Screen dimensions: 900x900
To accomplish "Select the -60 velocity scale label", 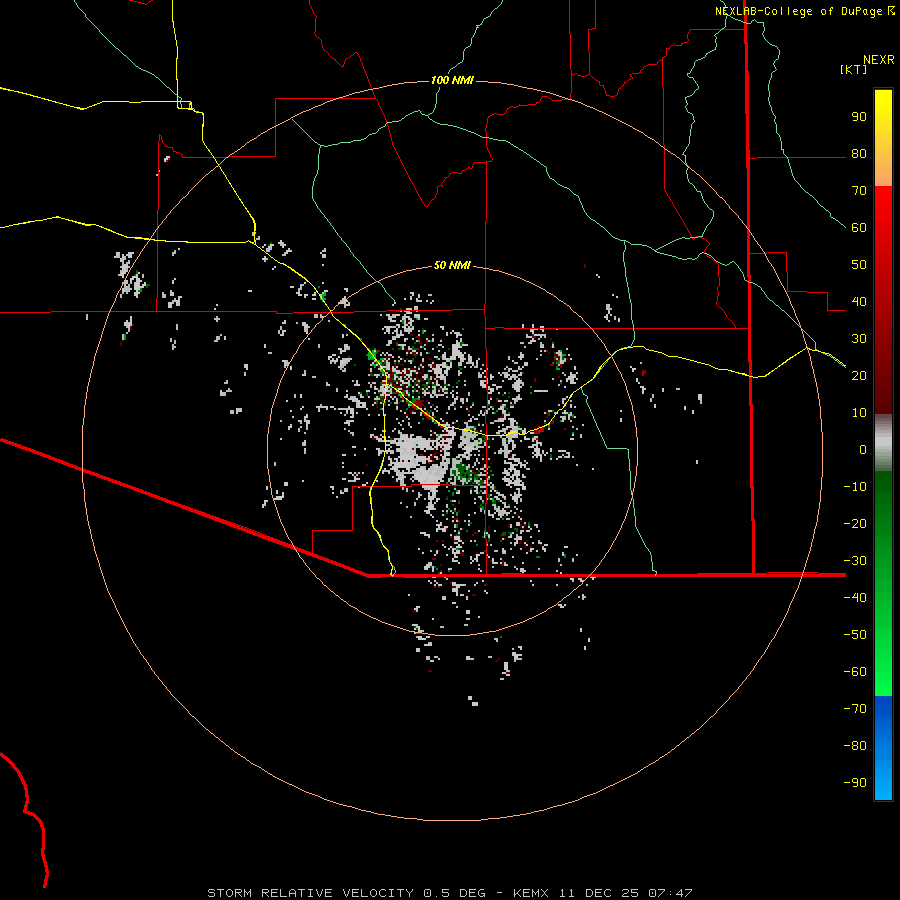I will click(855, 672).
